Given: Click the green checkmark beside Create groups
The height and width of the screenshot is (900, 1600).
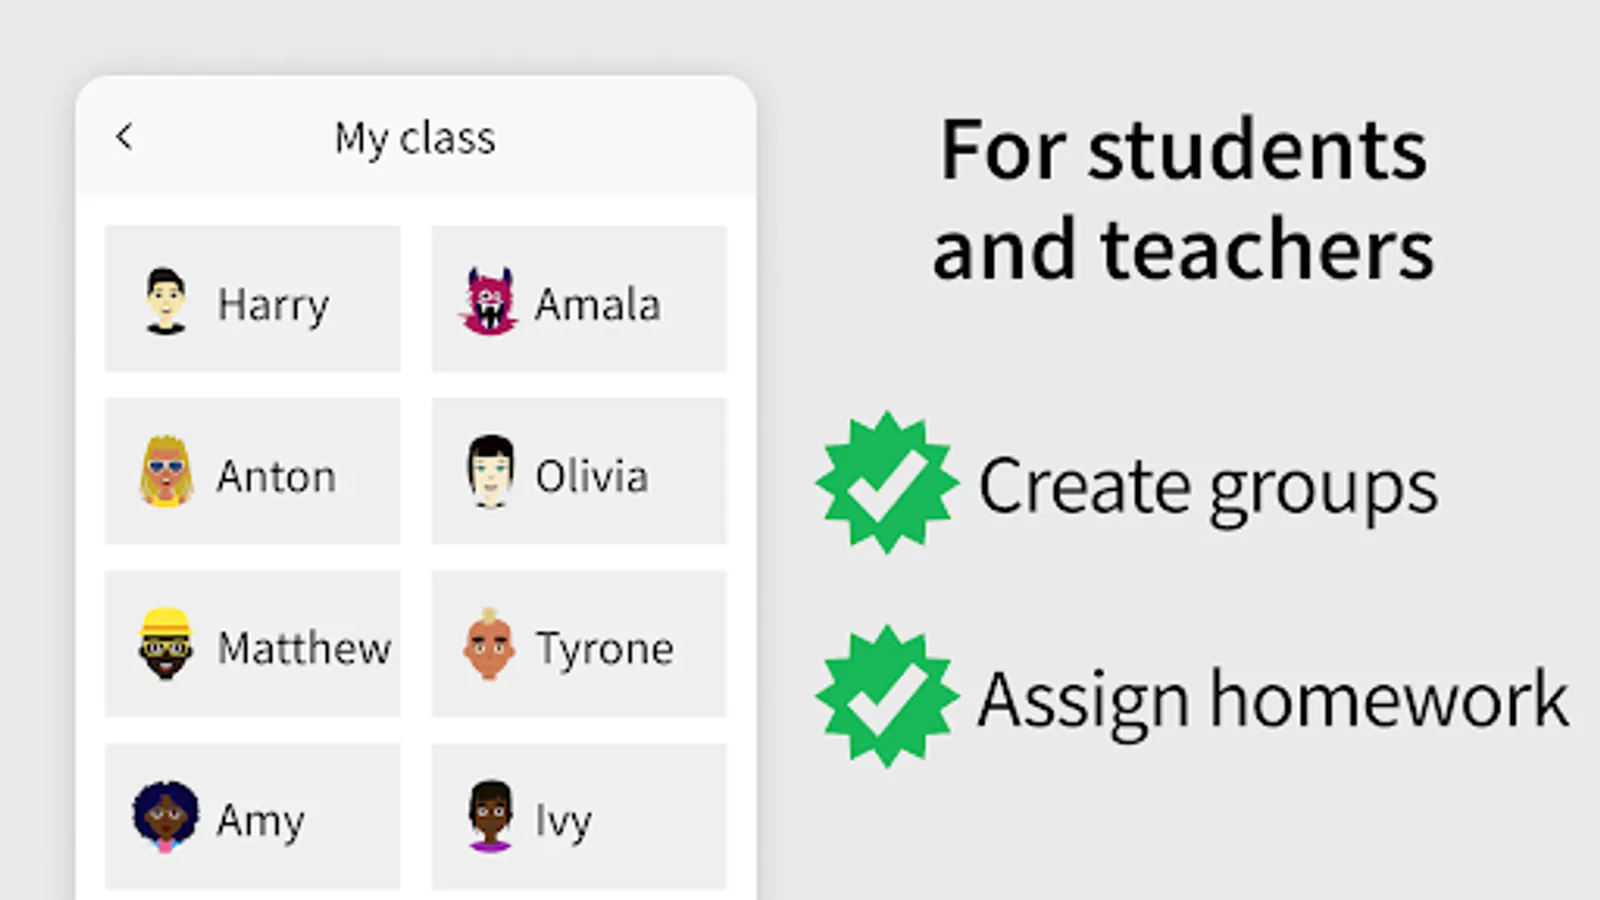Looking at the screenshot, I should coord(886,483).
